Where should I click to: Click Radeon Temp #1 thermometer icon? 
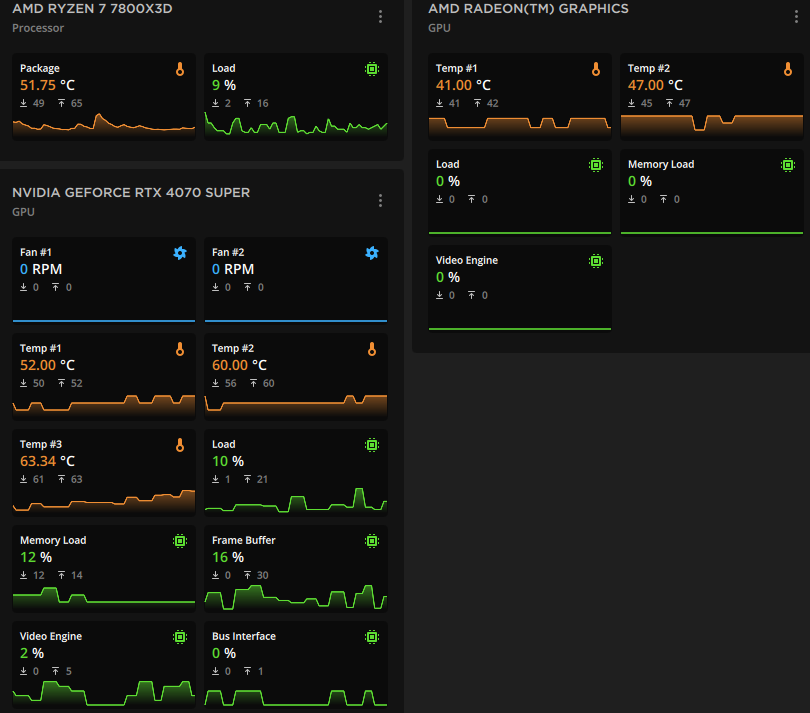point(596,69)
